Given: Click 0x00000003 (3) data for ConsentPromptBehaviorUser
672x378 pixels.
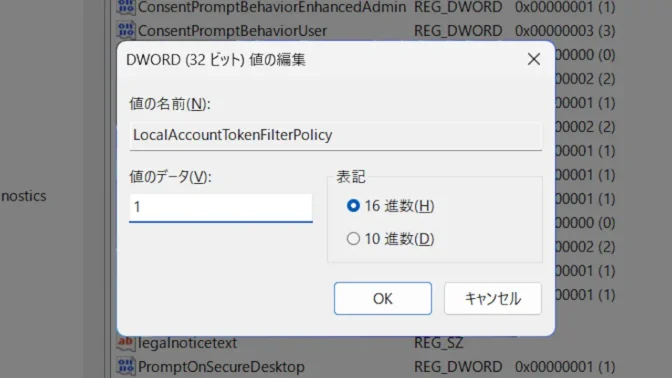Looking at the screenshot, I should (x=565, y=31).
